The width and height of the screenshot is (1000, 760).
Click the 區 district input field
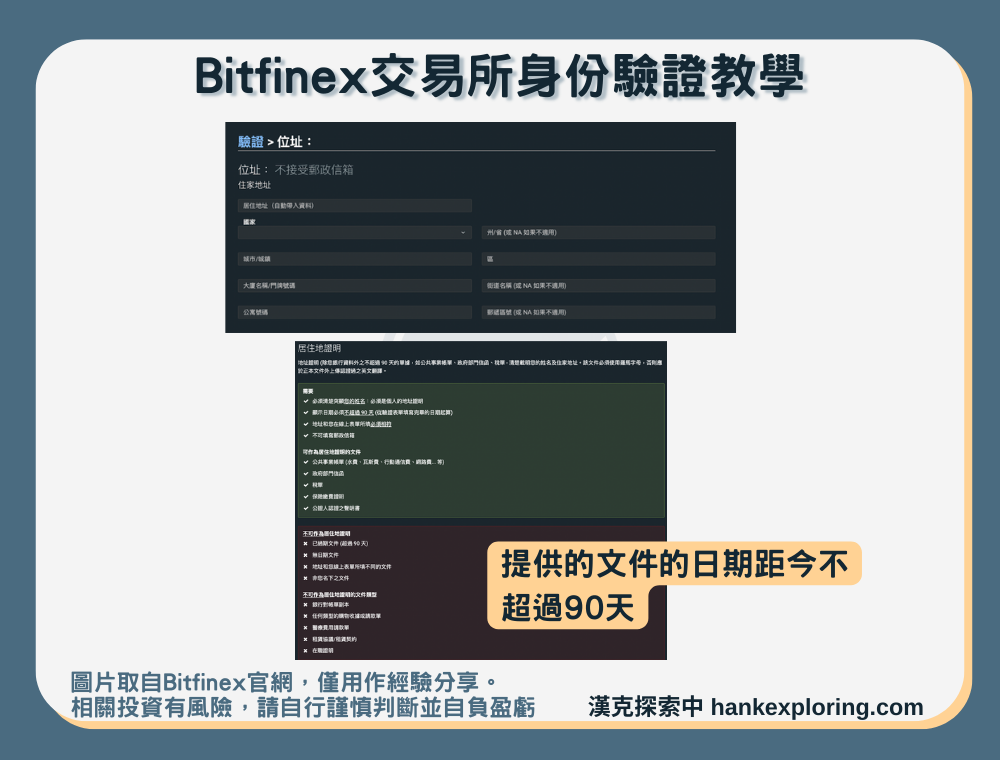[x=598, y=259]
